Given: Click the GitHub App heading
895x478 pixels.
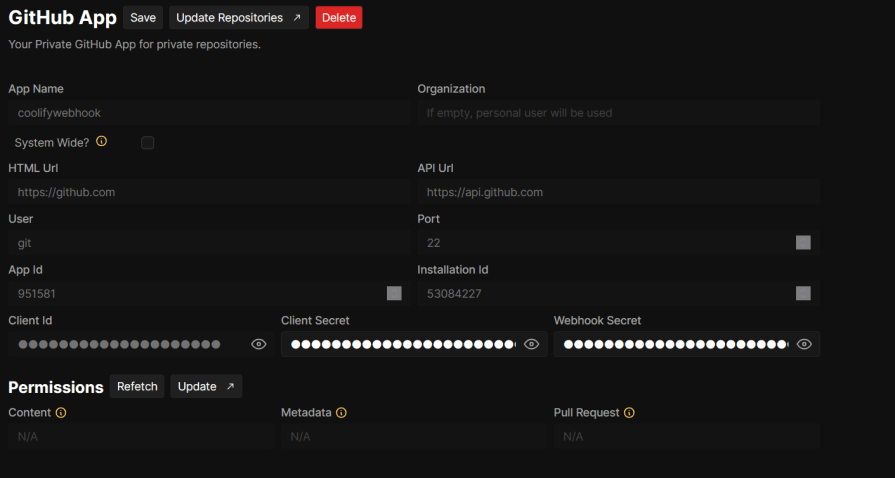Looking at the screenshot, I should (63, 18).
